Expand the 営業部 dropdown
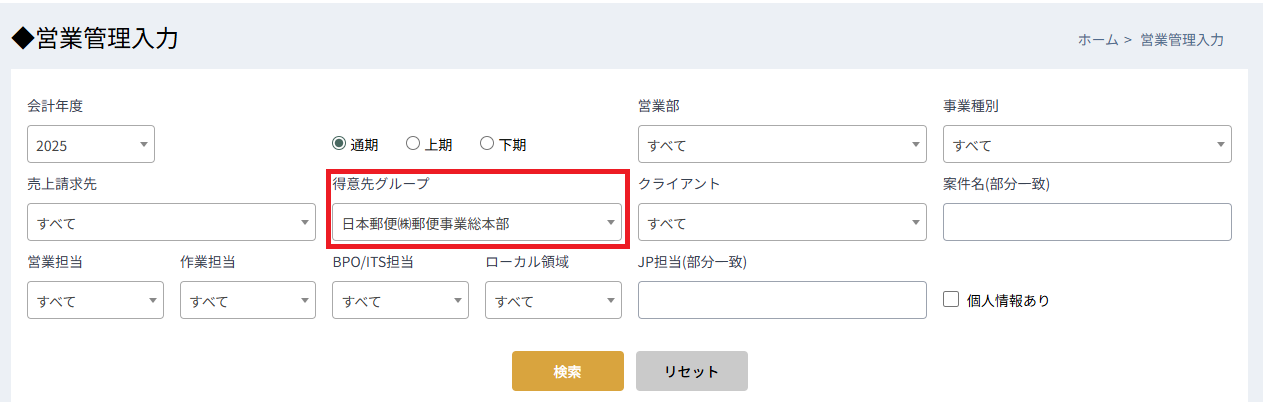1263x402 pixels. [782, 144]
